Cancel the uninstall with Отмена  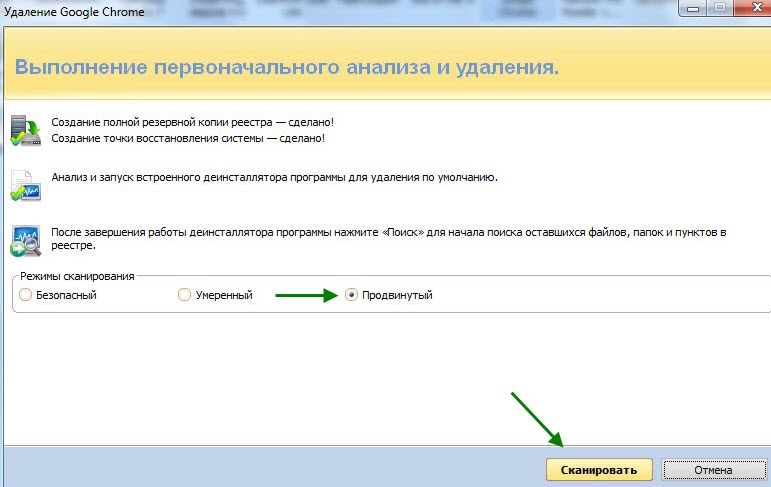pyautogui.click(x=713, y=469)
